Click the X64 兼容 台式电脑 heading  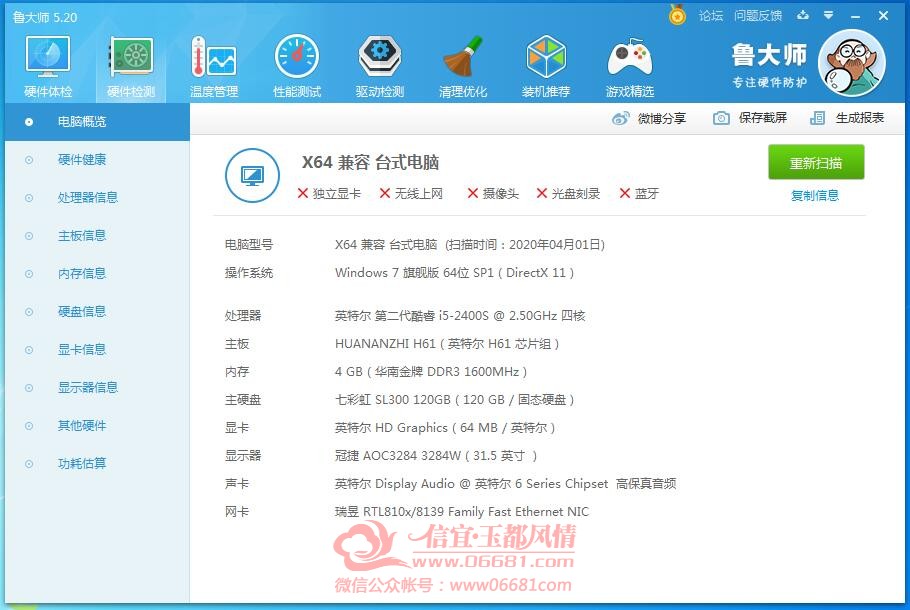pyautogui.click(x=370, y=163)
